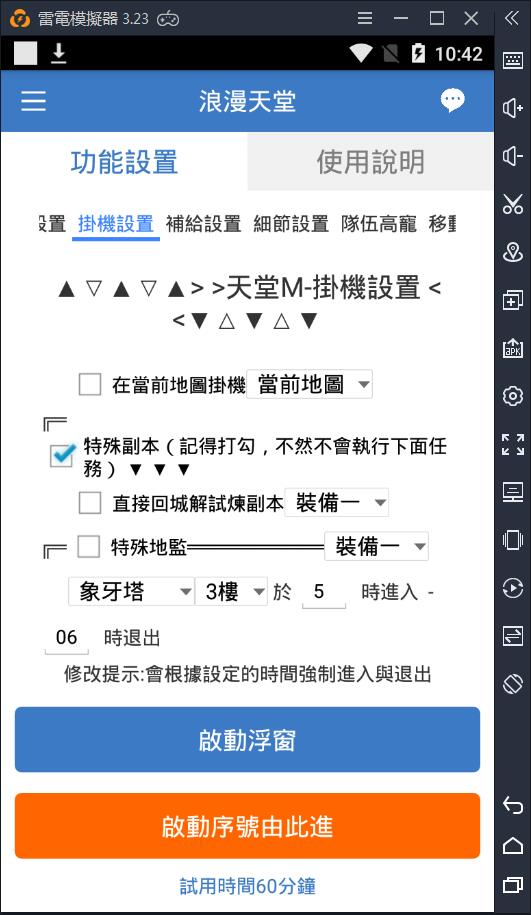Open the 象牙塔 dungeon dropdown
Image resolution: width=531 pixels, height=915 pixels.
[131, 592]
